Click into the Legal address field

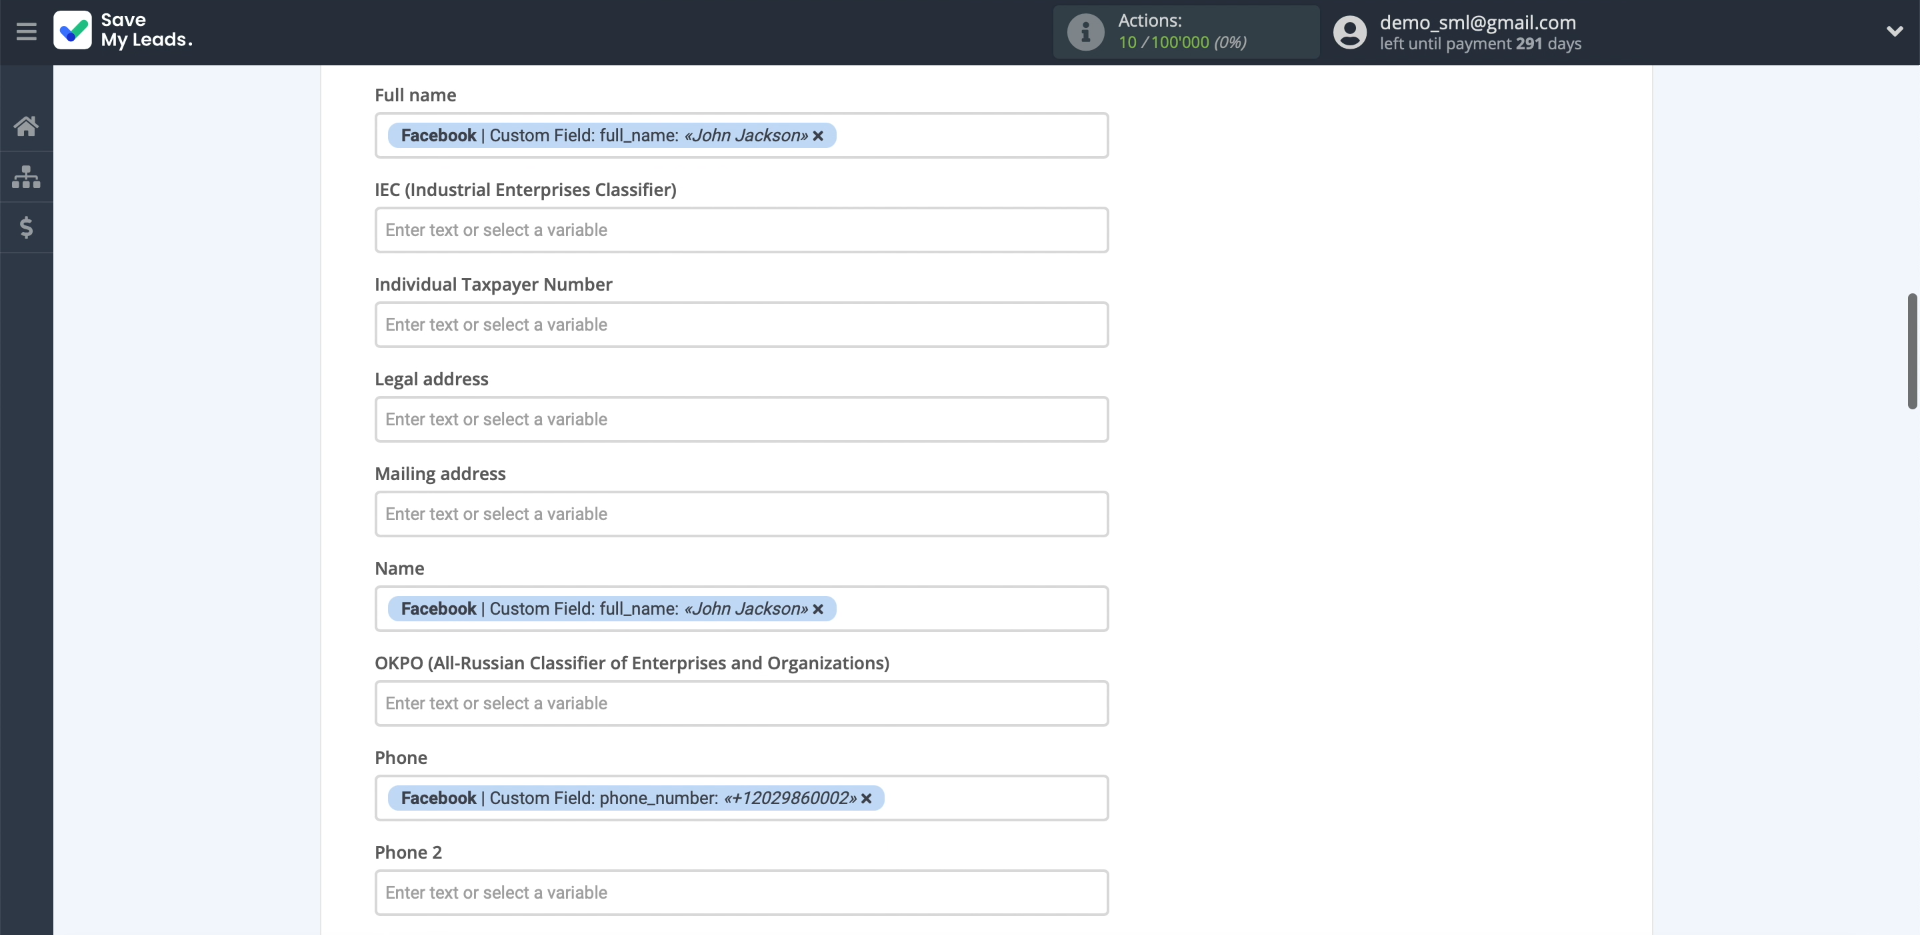pos(741,420)
